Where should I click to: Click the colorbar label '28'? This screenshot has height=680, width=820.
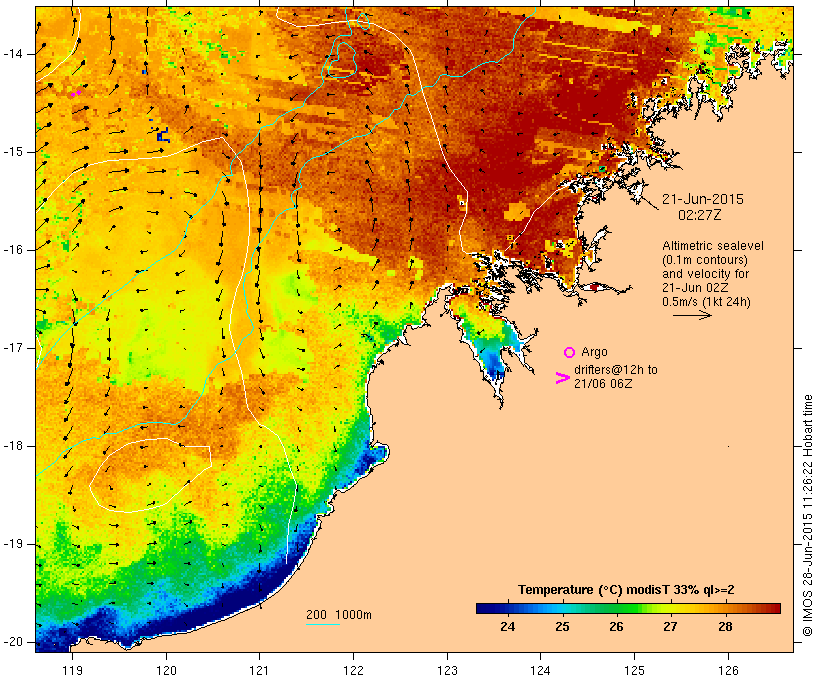725,626
